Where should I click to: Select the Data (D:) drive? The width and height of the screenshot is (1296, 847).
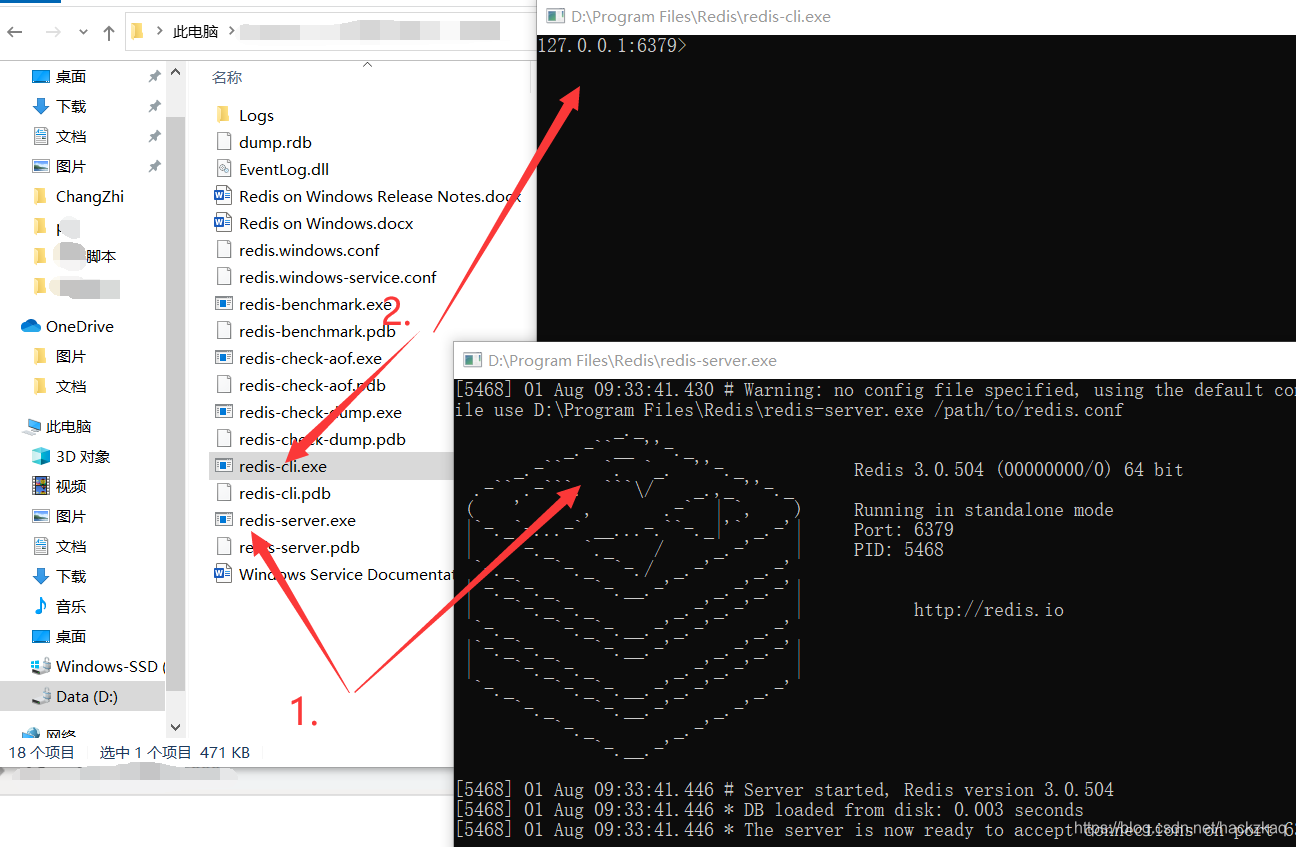coord(87,696)
